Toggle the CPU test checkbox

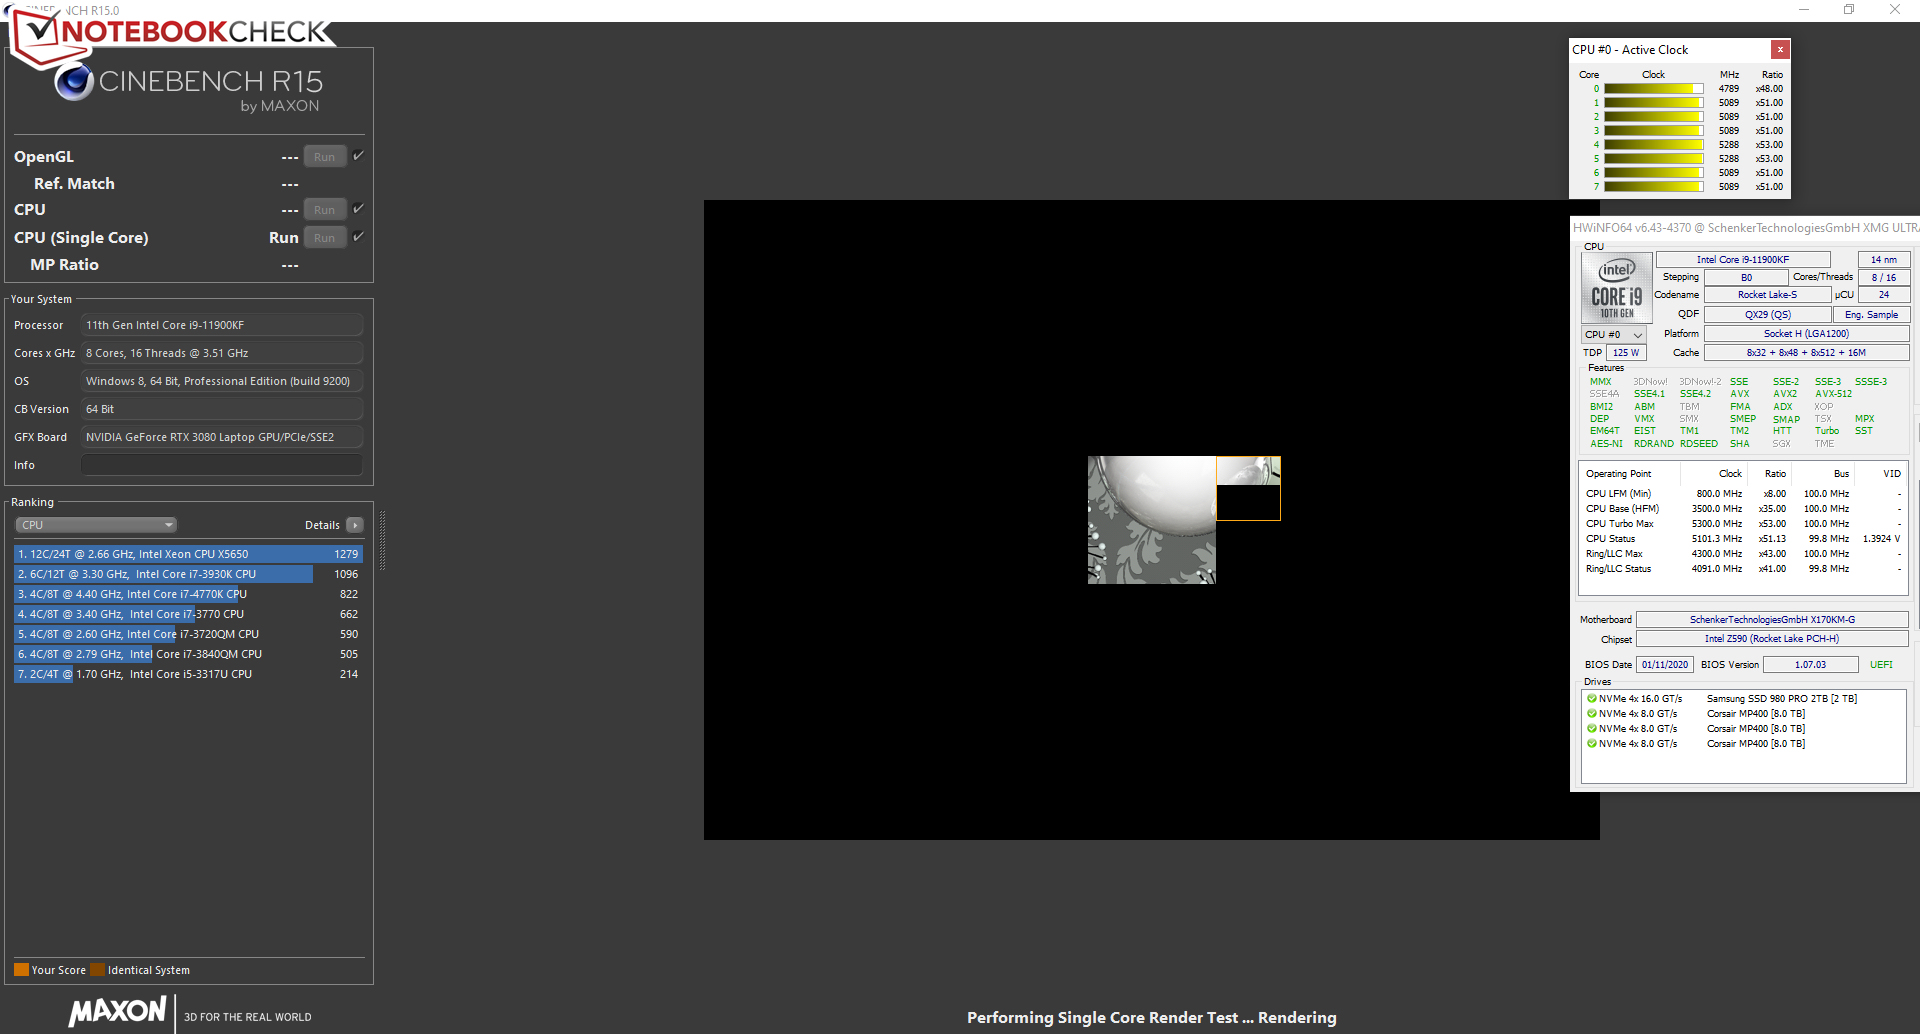[358, 208]
